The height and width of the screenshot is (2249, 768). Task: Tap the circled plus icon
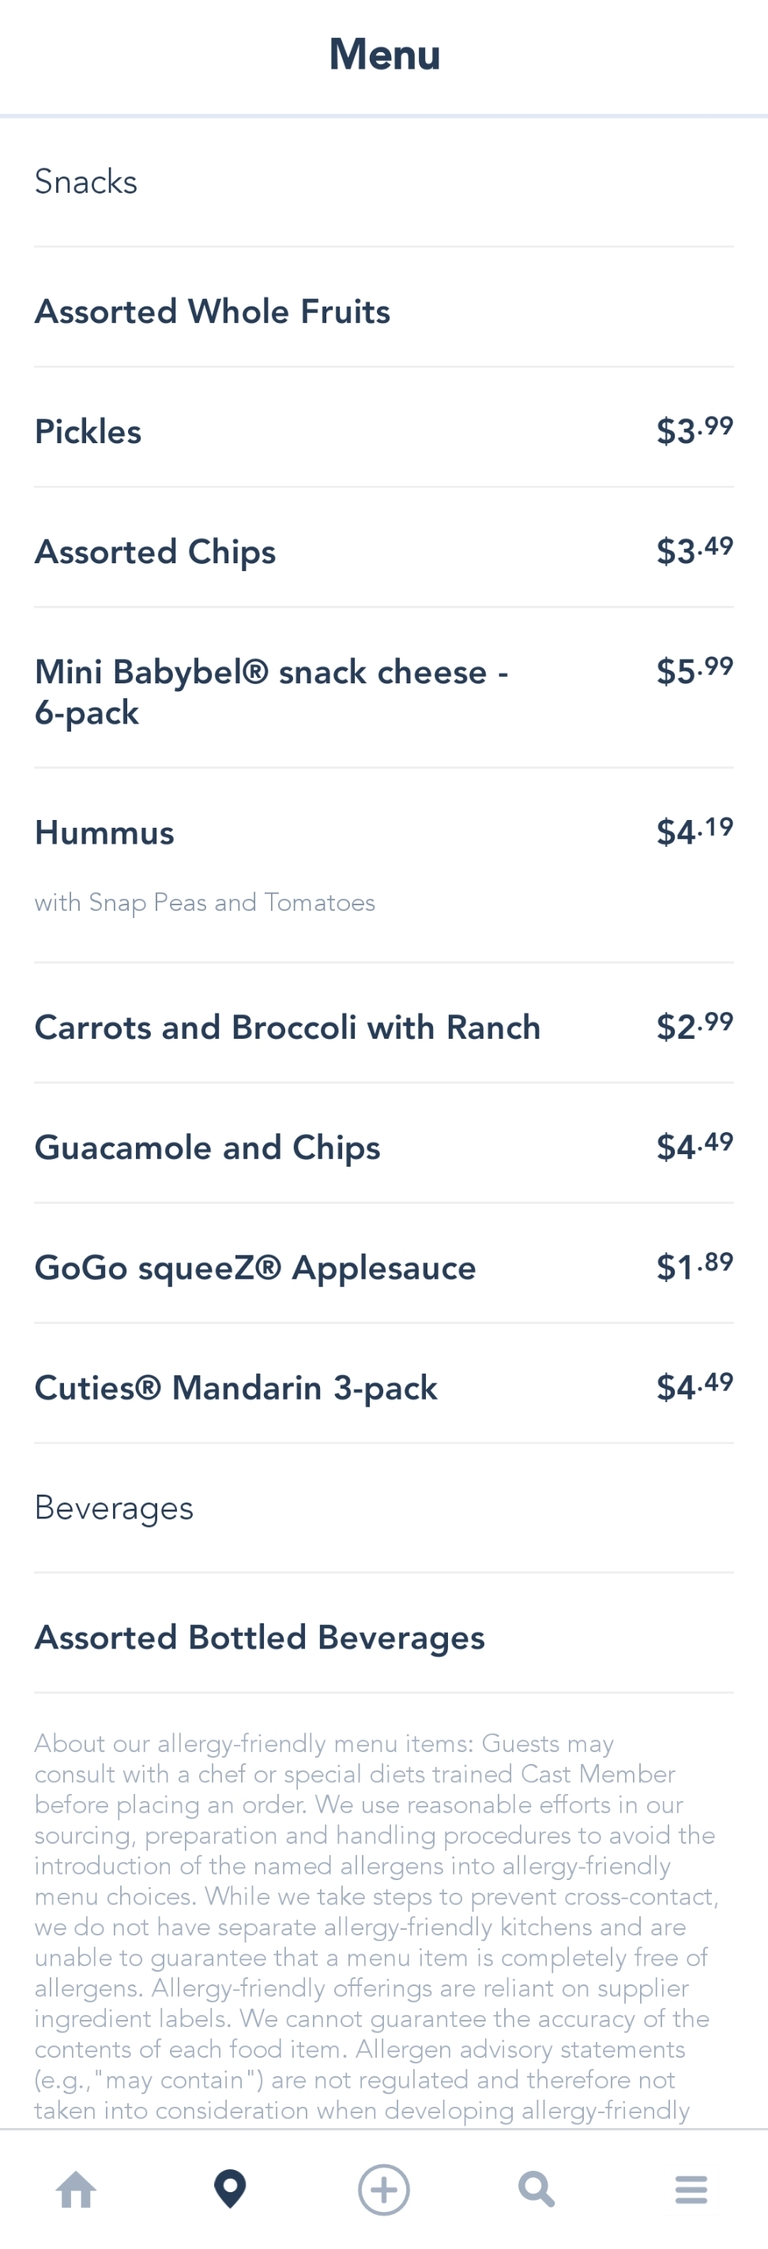click(x=384, y=2189)
